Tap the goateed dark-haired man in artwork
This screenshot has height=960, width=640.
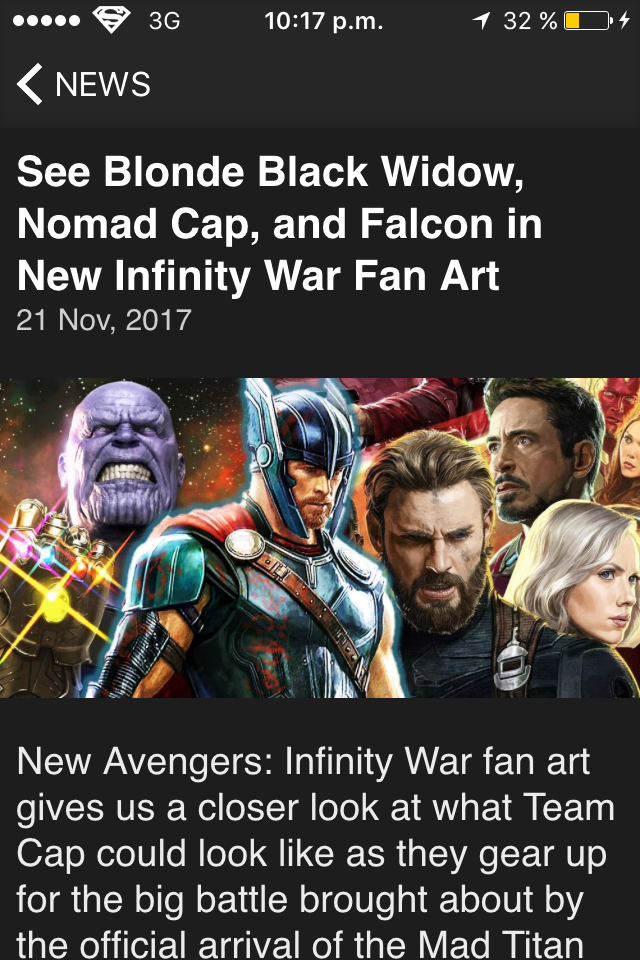[538, 453]
